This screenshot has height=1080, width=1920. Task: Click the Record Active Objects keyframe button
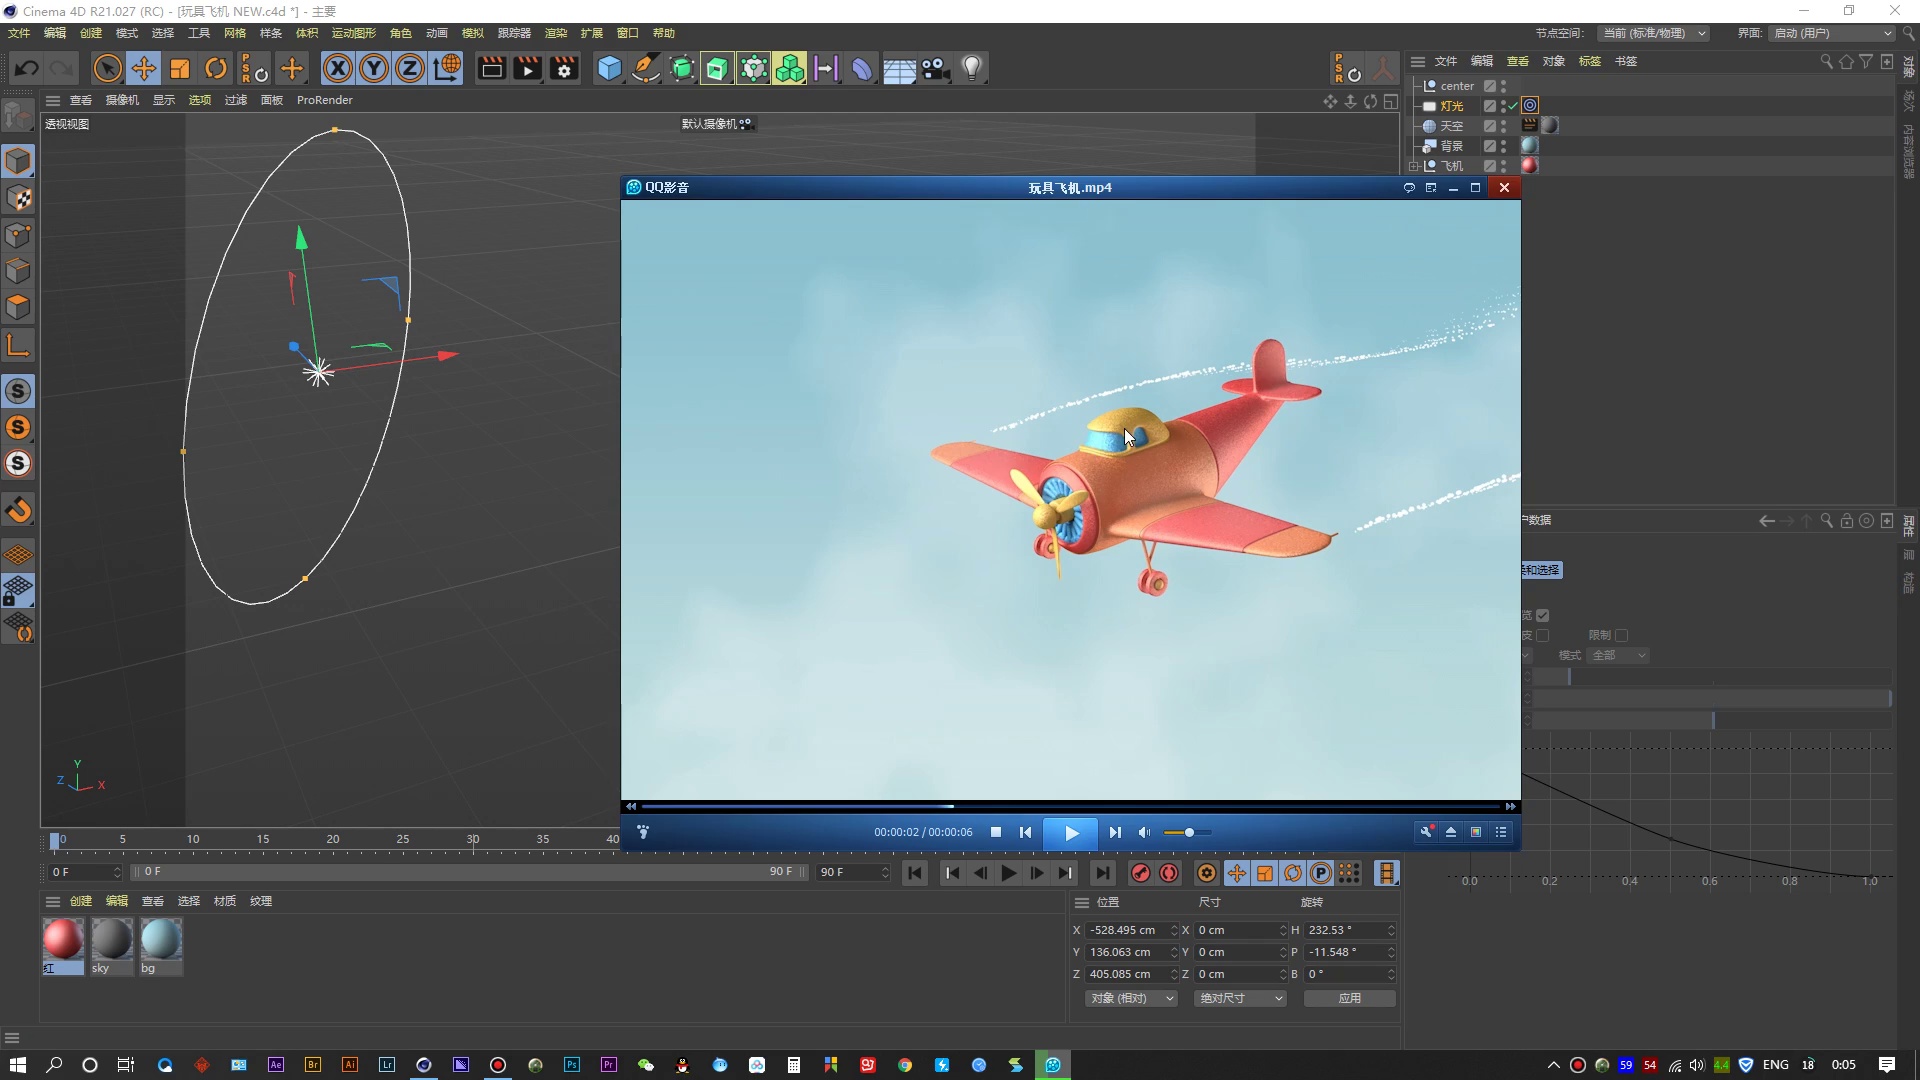(1140, 873)
